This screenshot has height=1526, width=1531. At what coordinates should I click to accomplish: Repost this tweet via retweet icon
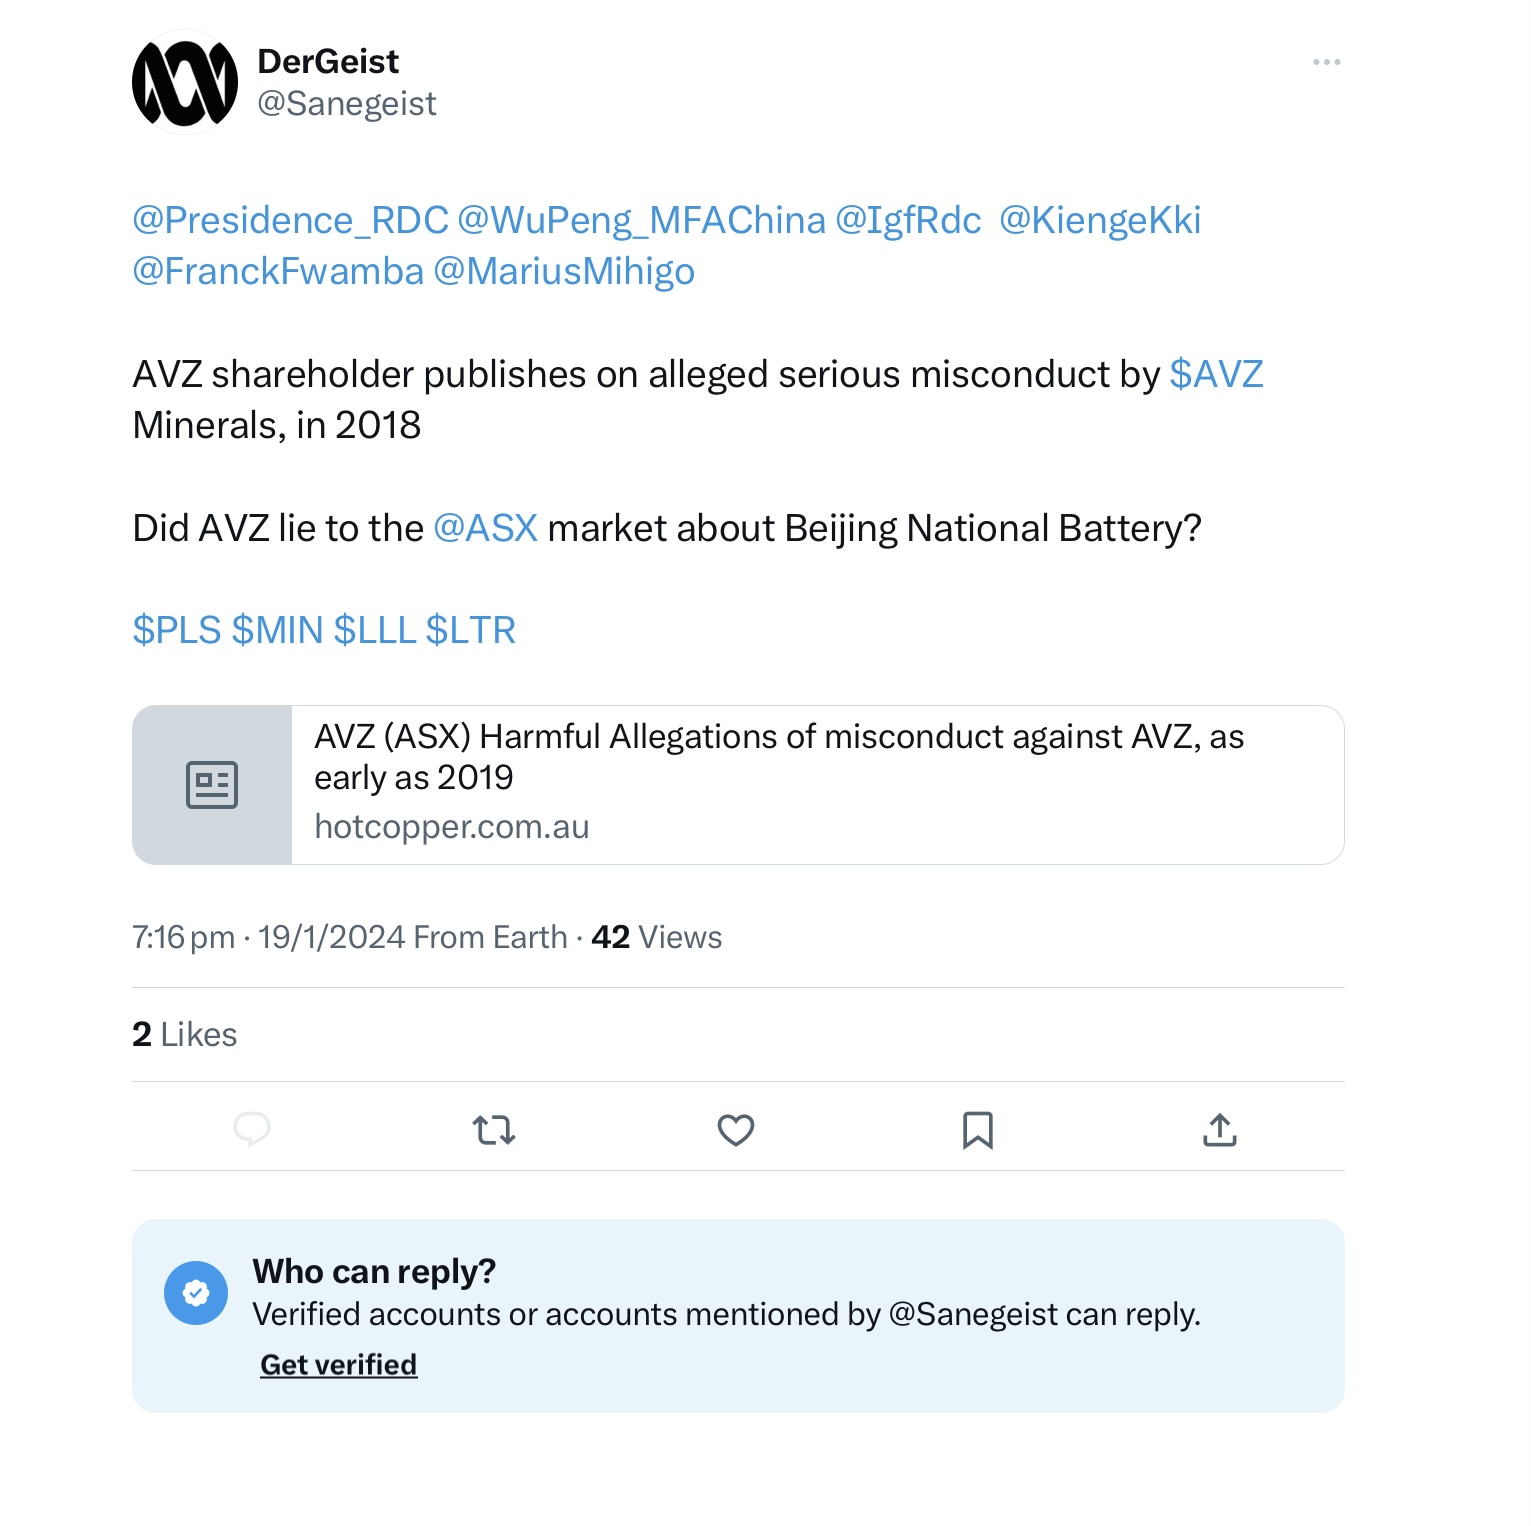click(494, 1130)
